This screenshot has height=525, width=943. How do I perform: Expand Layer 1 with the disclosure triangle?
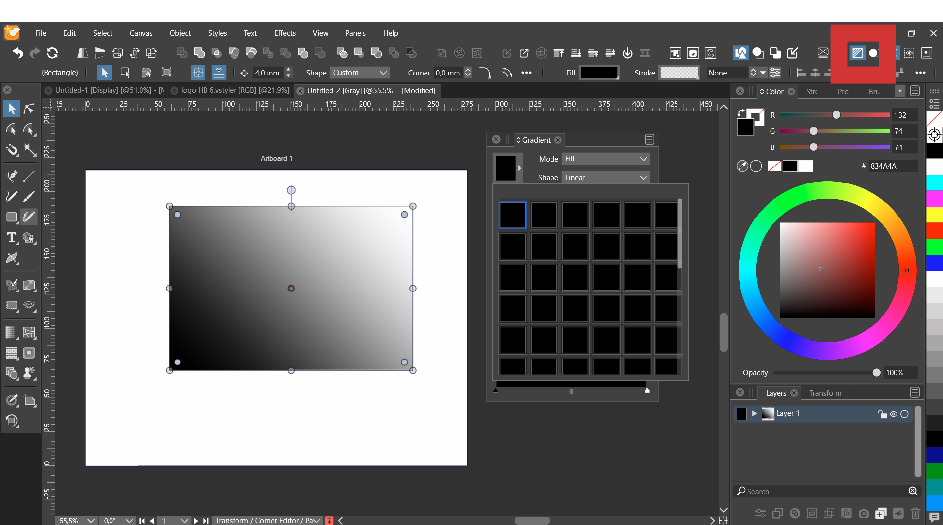pyautogui.click(x=754, y=414)
